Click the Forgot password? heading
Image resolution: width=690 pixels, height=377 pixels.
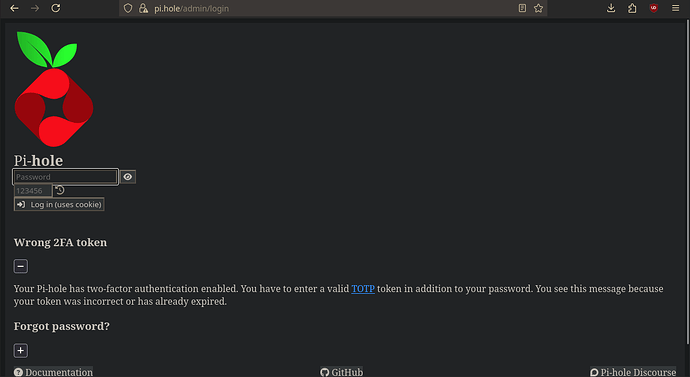(62, 326)
